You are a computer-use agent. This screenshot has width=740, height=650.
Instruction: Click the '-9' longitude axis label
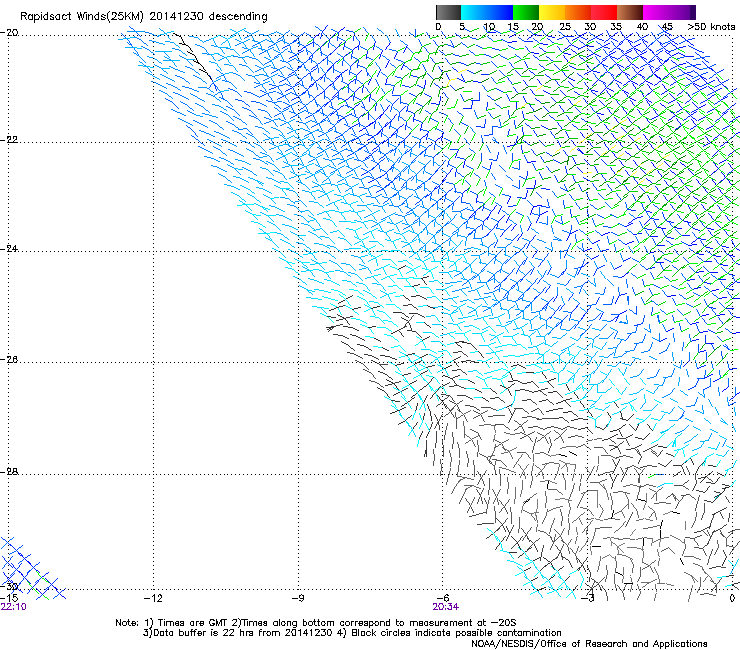click(298, 598)
